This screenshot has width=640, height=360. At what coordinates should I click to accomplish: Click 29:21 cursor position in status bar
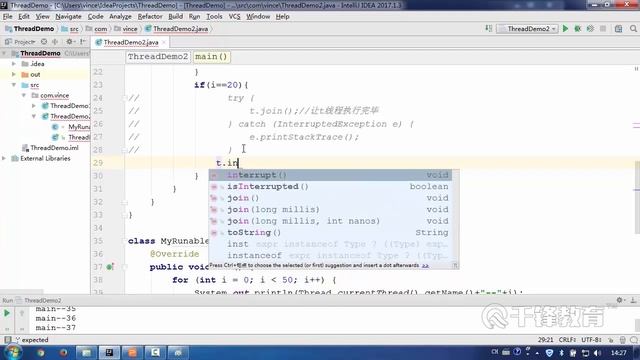point(545,340)
